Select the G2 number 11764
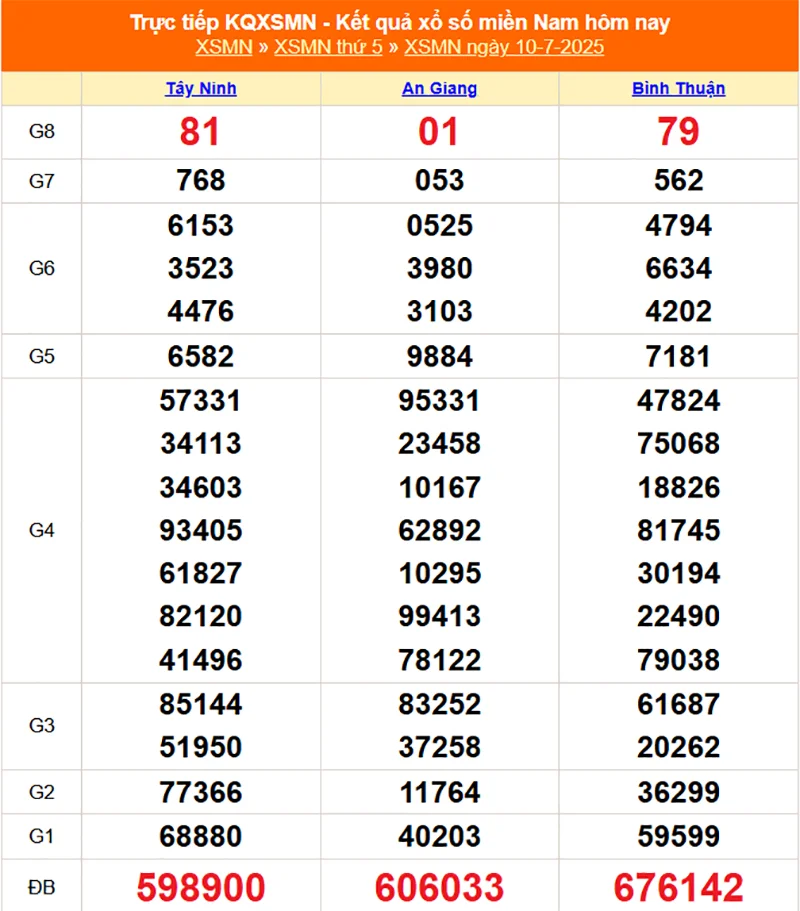This screenshot has height=911, width=800. [x=439, y=793]
